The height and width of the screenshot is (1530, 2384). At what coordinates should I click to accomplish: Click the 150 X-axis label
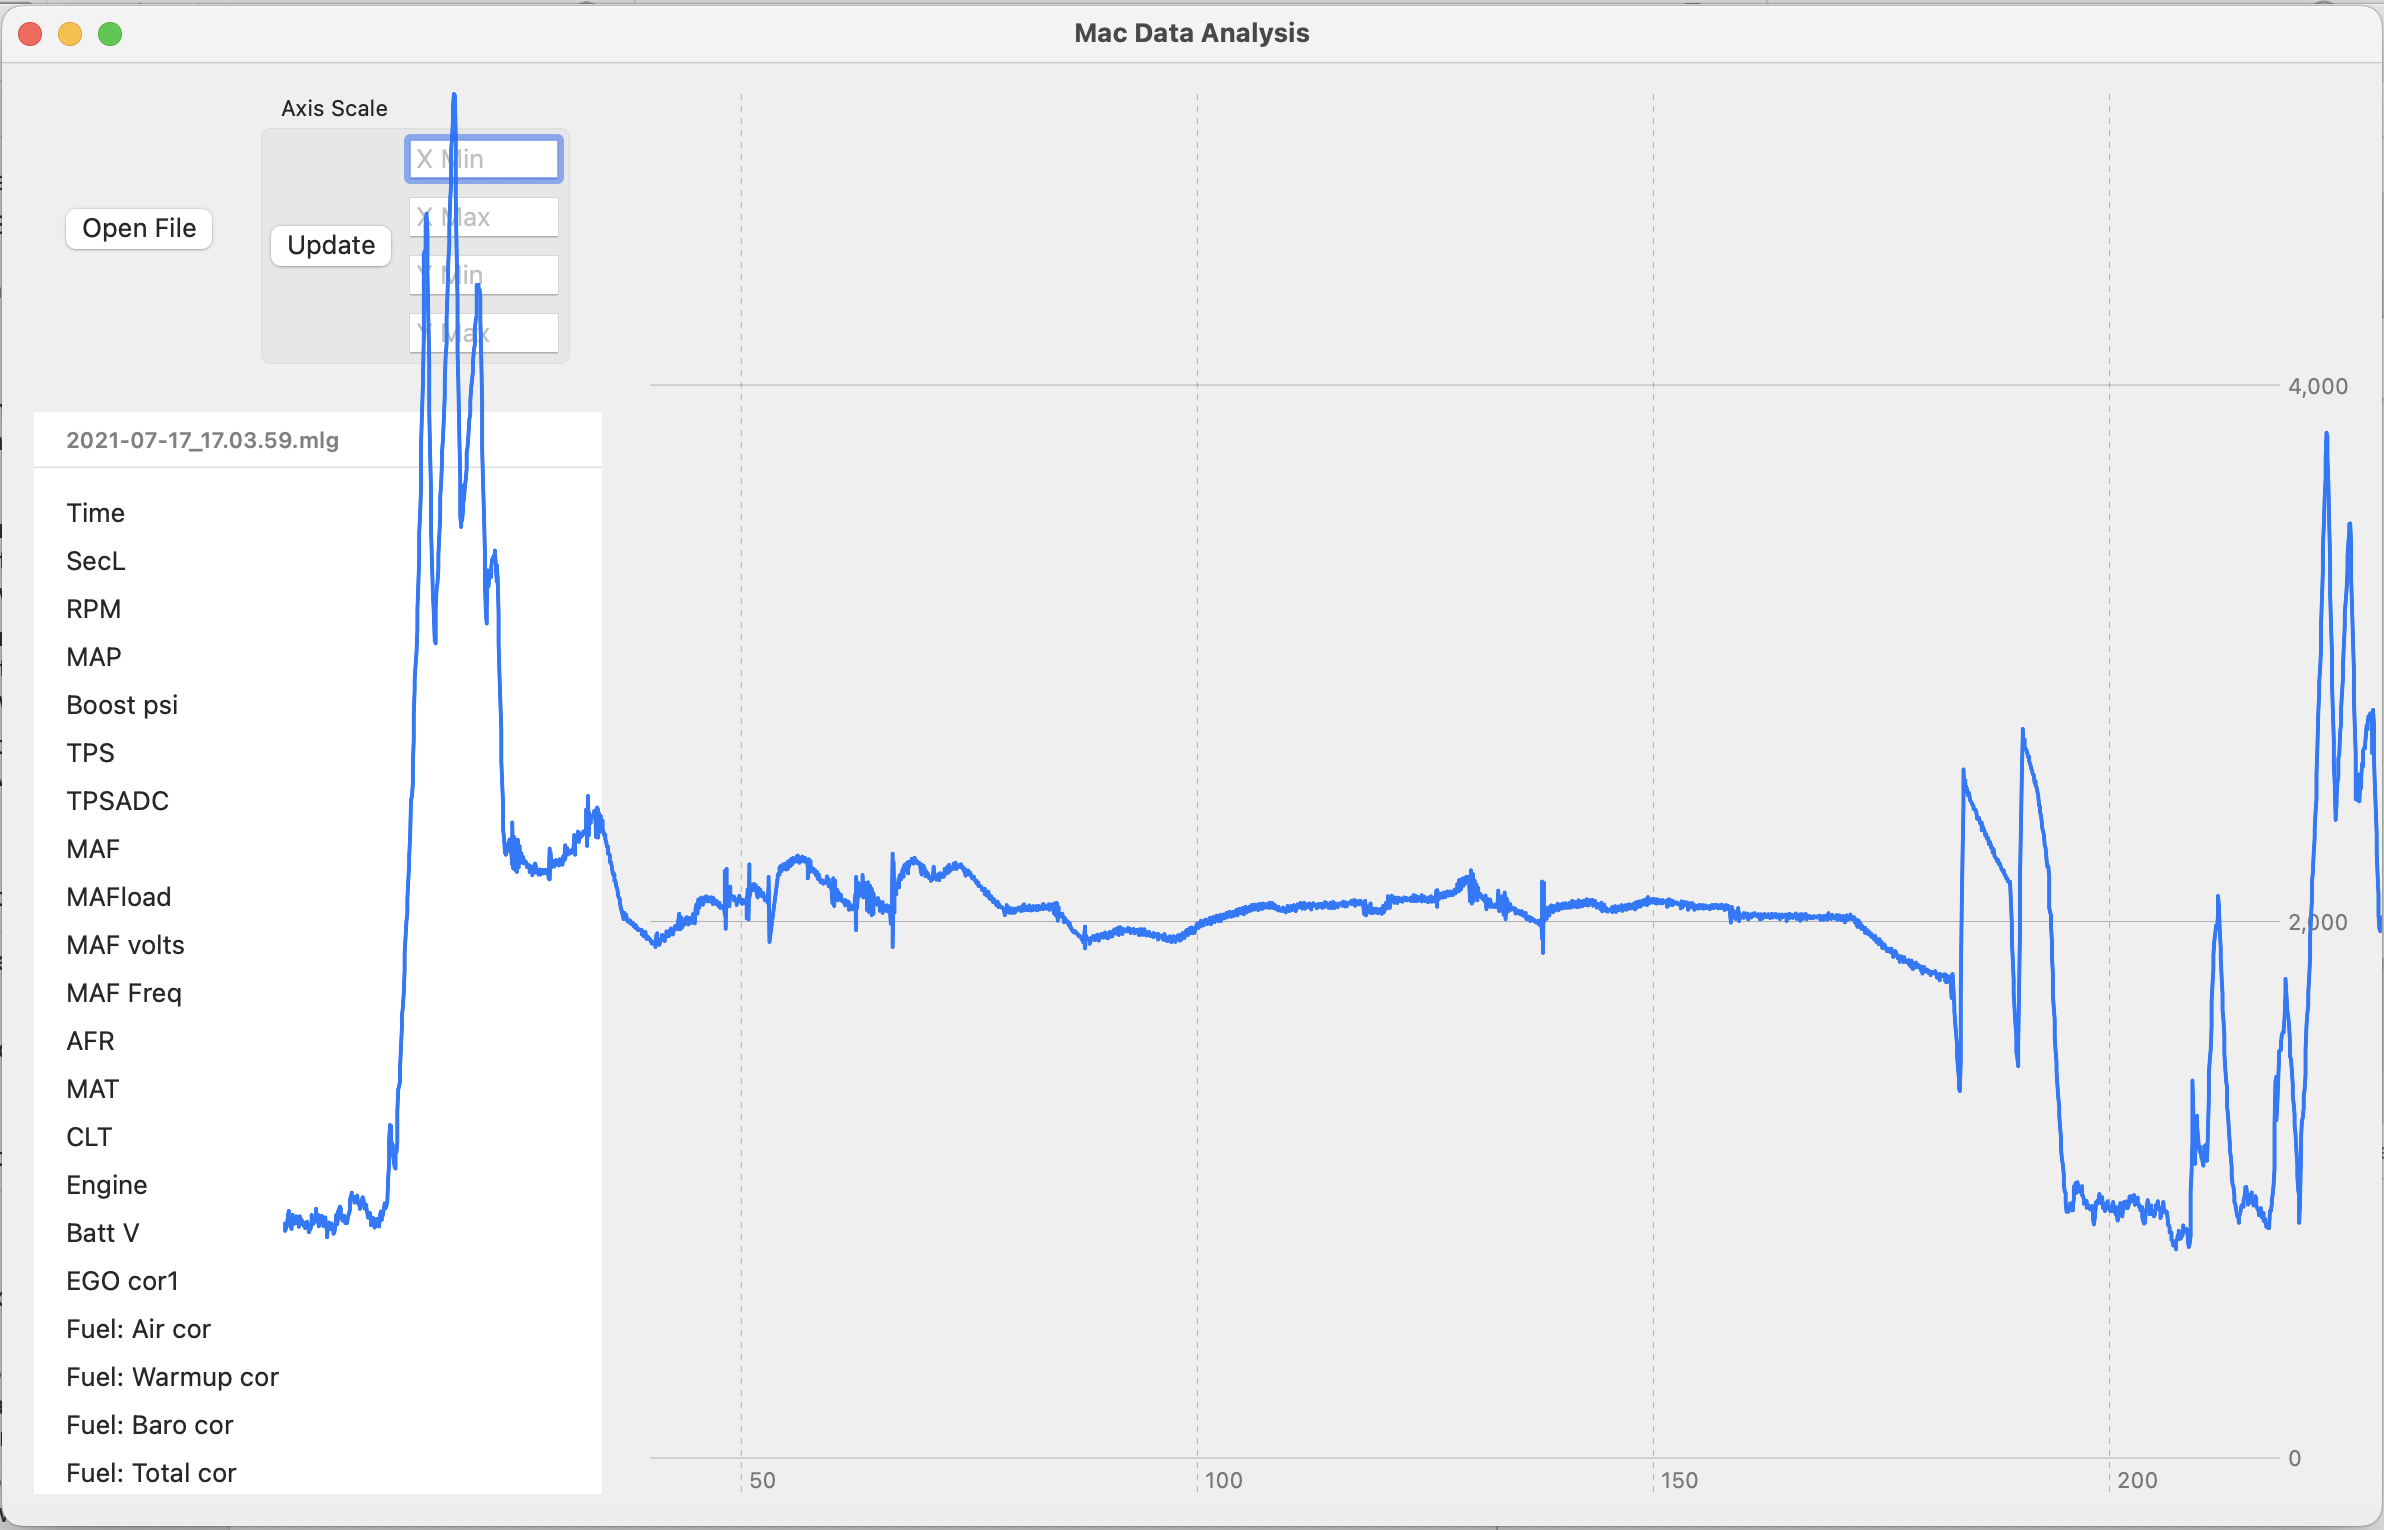(x=1680, y=1480)
